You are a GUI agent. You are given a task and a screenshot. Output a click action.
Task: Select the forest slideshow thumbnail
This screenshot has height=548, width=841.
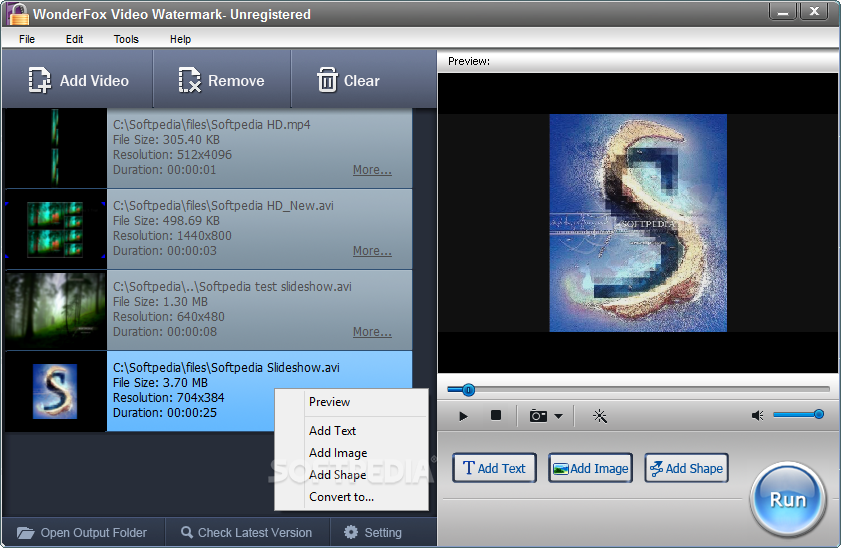(55, 310)
